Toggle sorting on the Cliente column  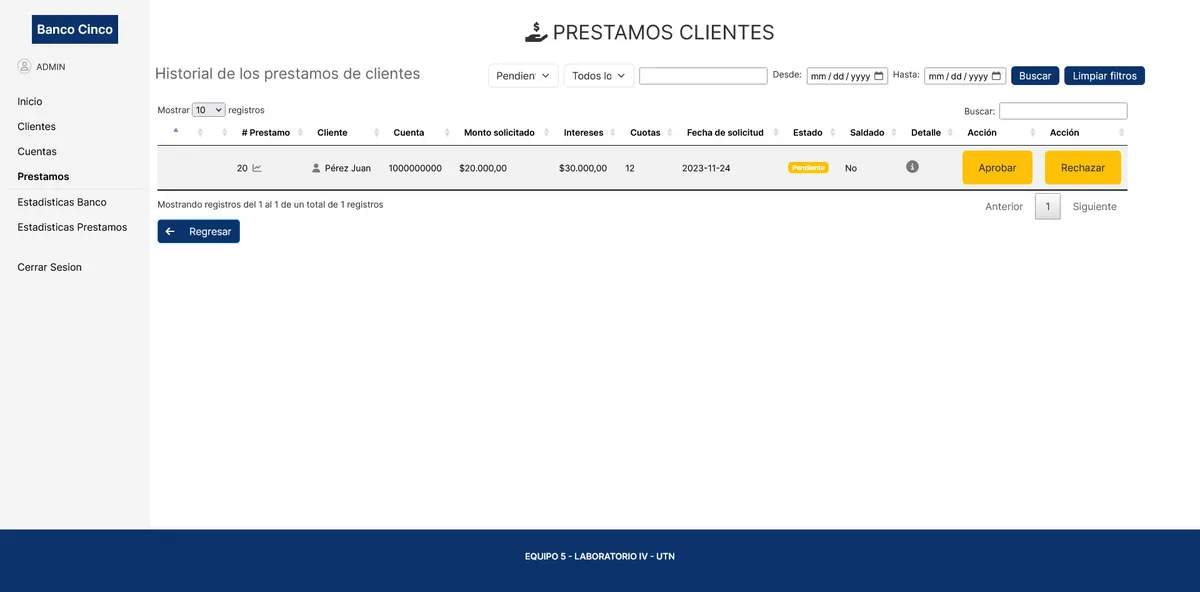pyautogui.click(x=332, y=132)
